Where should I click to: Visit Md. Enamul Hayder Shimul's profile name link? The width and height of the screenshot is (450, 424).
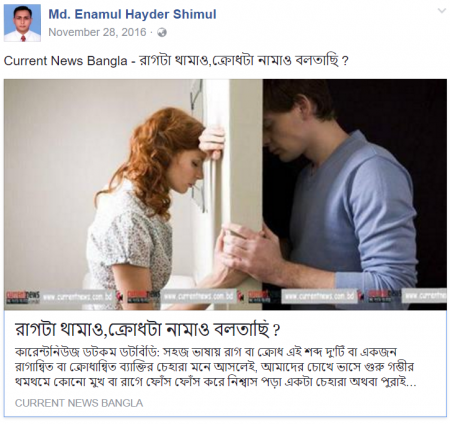[x=132, y=14]
